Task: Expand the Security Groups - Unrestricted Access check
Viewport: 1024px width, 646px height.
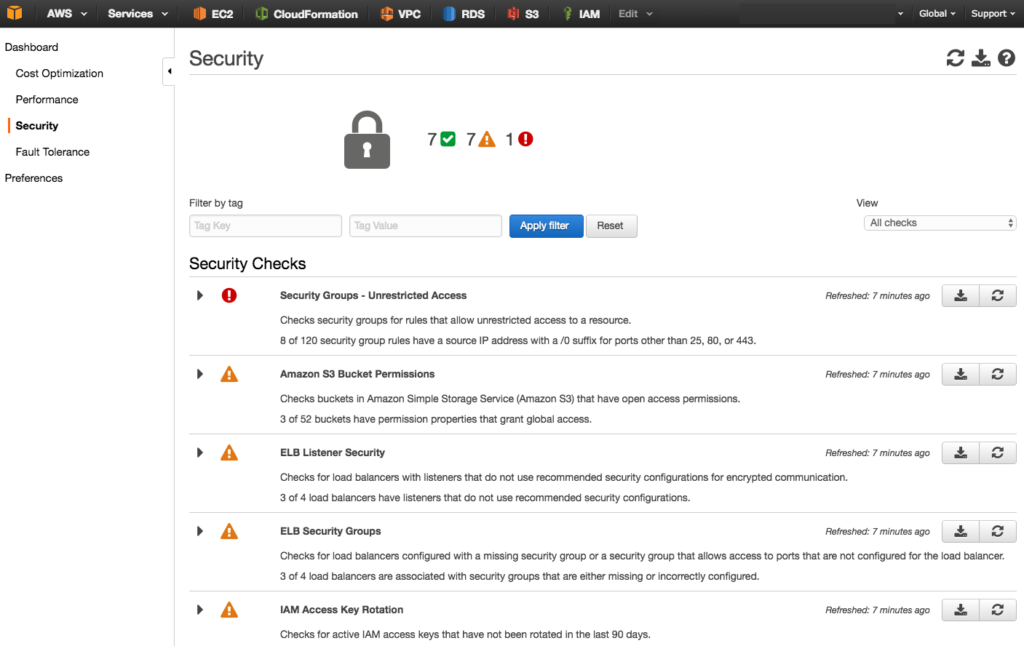Action: 199,295
